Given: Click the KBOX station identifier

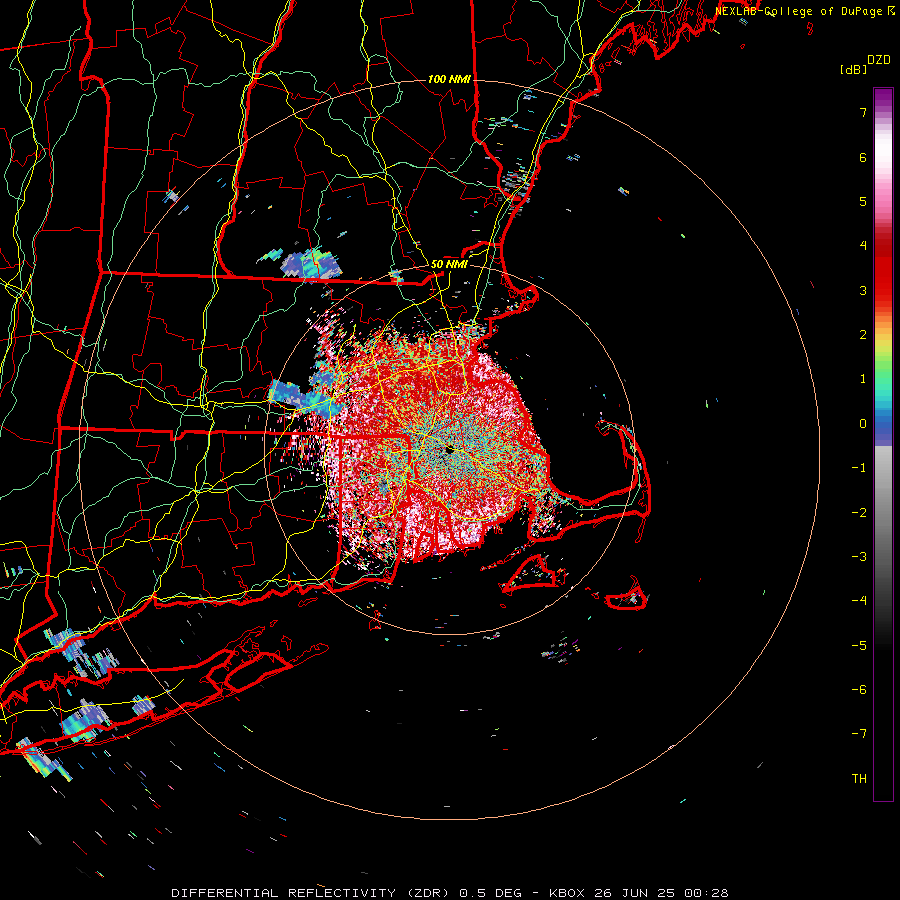Looking at the screenshot, I should coord(567,893).
